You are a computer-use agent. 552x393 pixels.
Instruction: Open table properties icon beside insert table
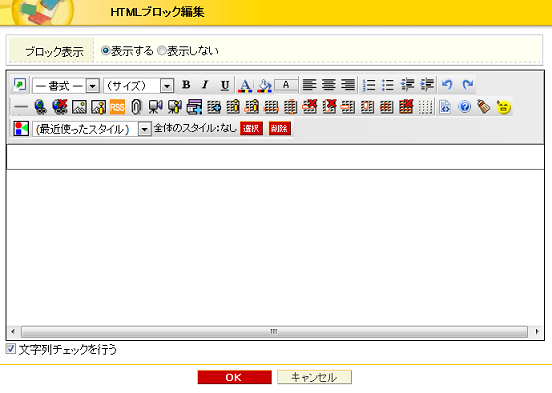point(233,107)
